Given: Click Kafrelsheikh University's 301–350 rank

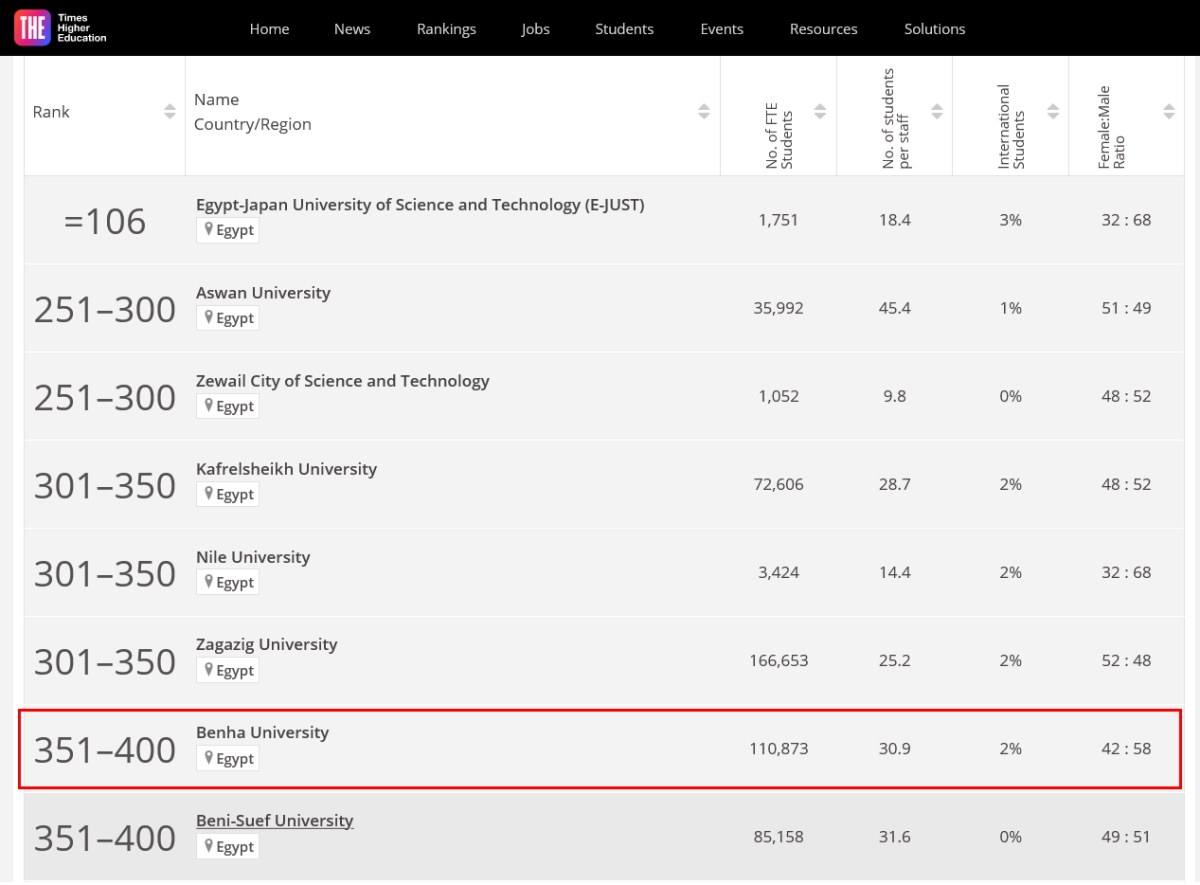Looking at the screenshot, I should 105,485.
